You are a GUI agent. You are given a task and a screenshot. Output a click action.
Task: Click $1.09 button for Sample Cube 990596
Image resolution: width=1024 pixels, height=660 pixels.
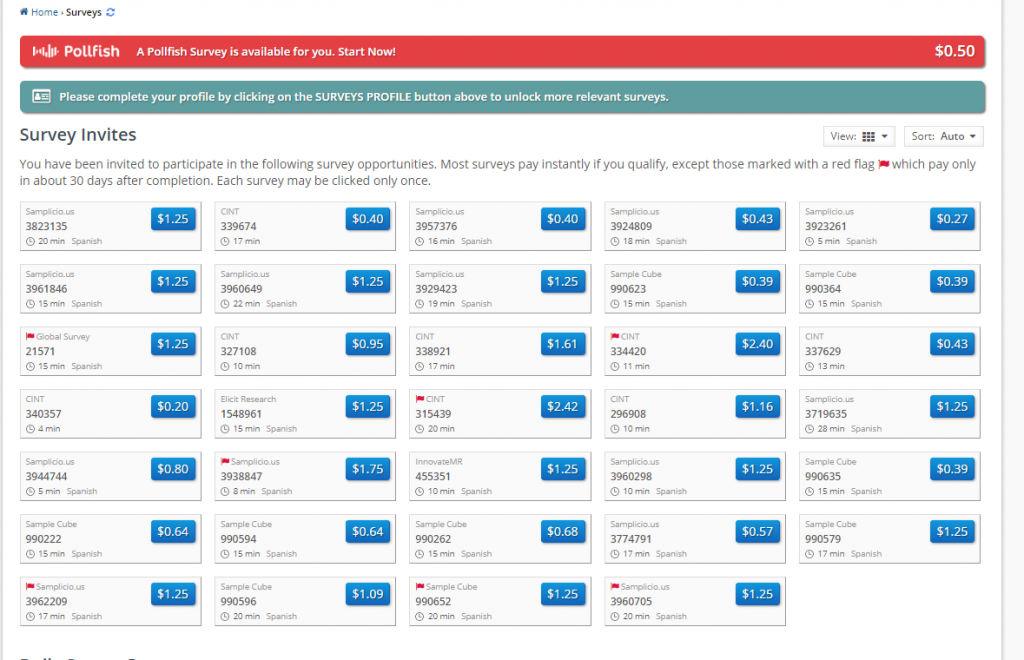[368, 594]
